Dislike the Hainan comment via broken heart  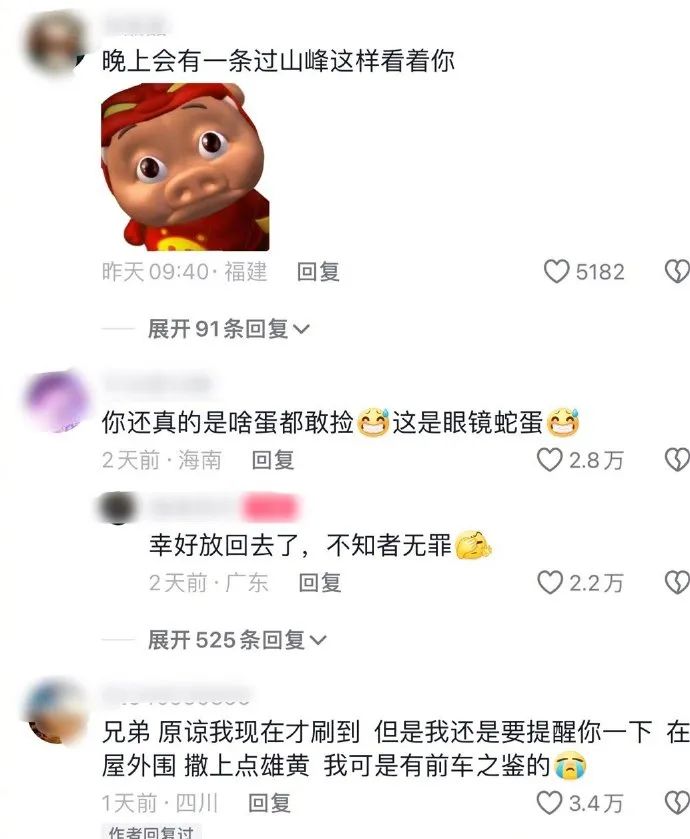(677, 460)
